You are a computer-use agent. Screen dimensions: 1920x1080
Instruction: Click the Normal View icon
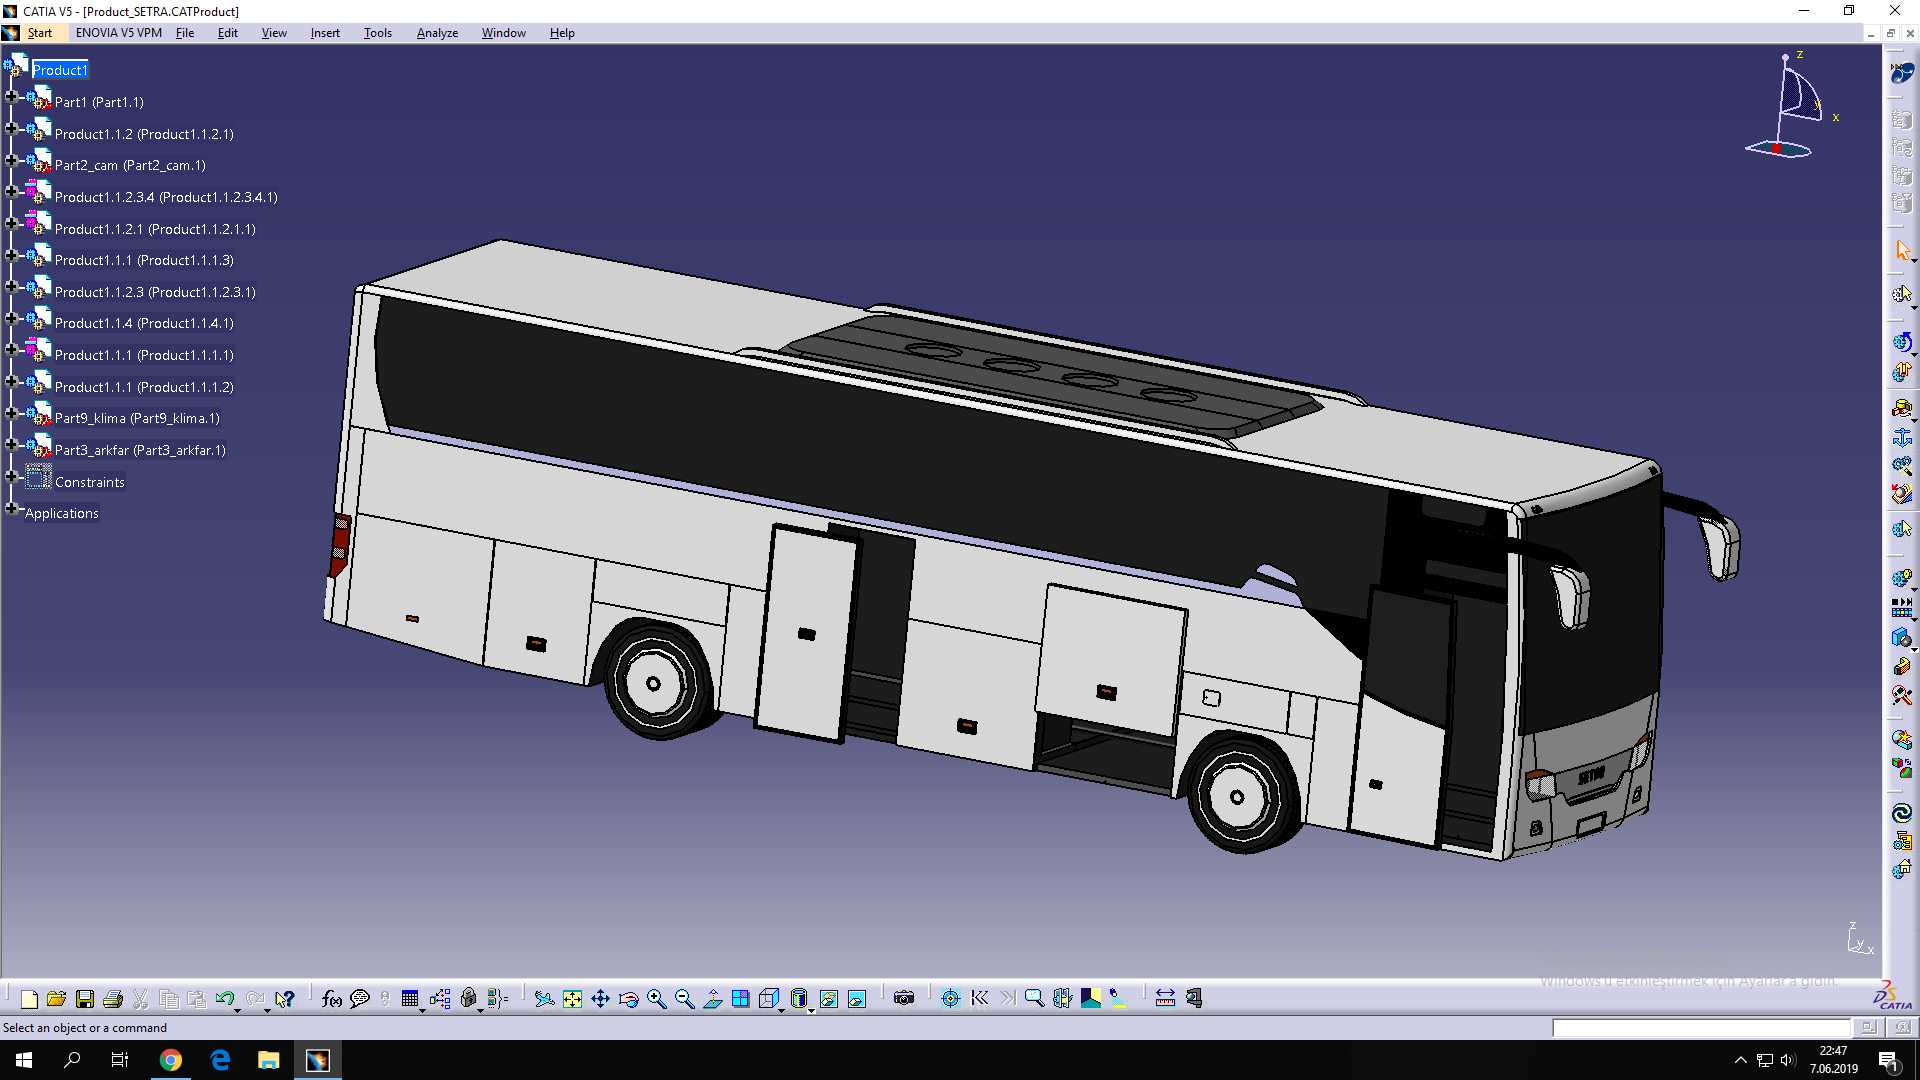pyautogui.click(x=713, y=998)
